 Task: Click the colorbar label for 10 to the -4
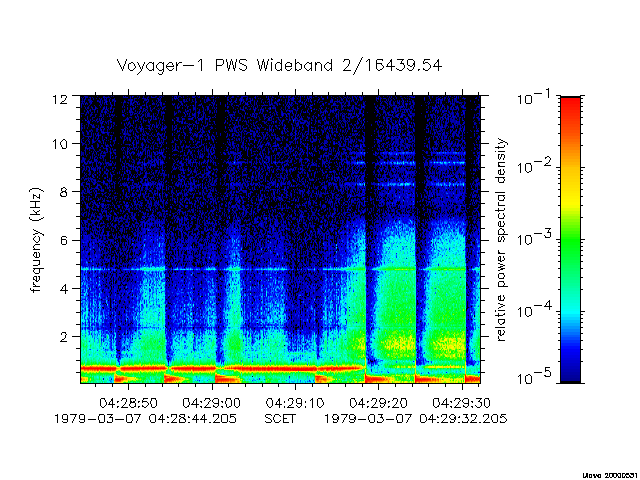click(534, 309)
